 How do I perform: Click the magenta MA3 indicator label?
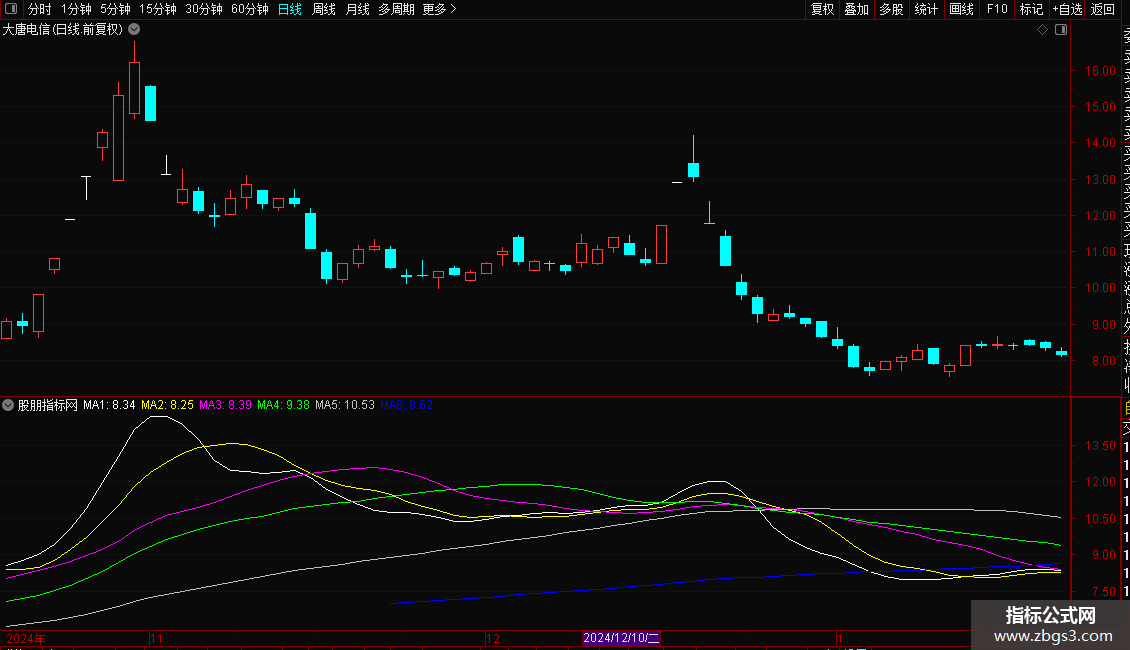point(225,406)
